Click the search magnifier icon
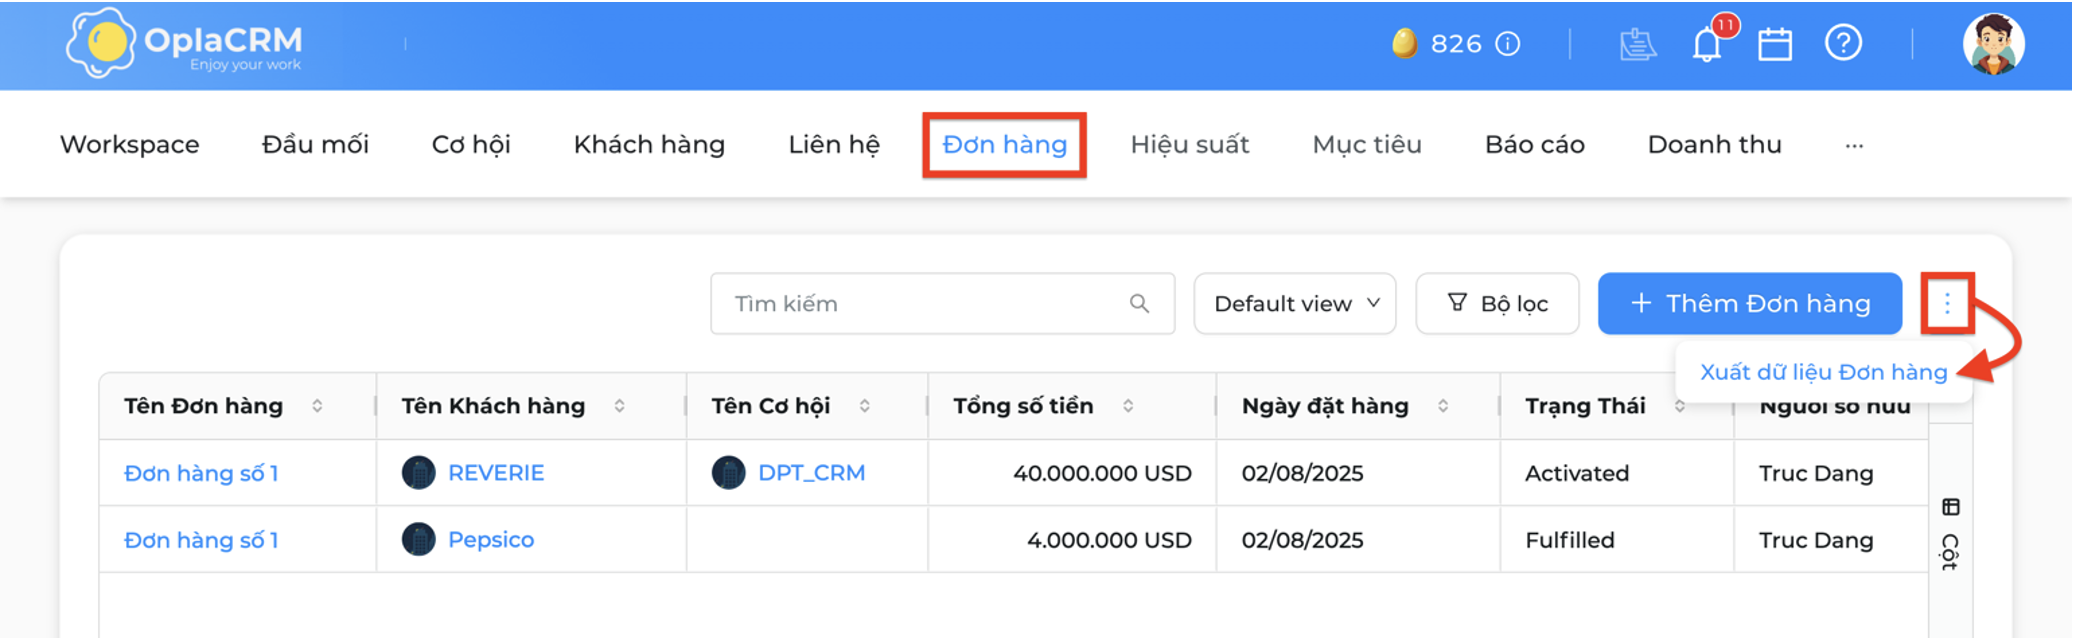2076x638 pixels. (1139, 303)
